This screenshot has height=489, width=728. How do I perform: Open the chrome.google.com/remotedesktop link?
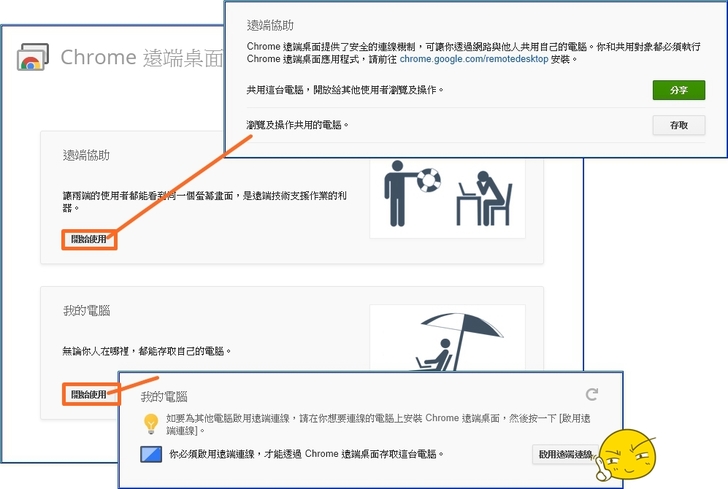point(474,59)
